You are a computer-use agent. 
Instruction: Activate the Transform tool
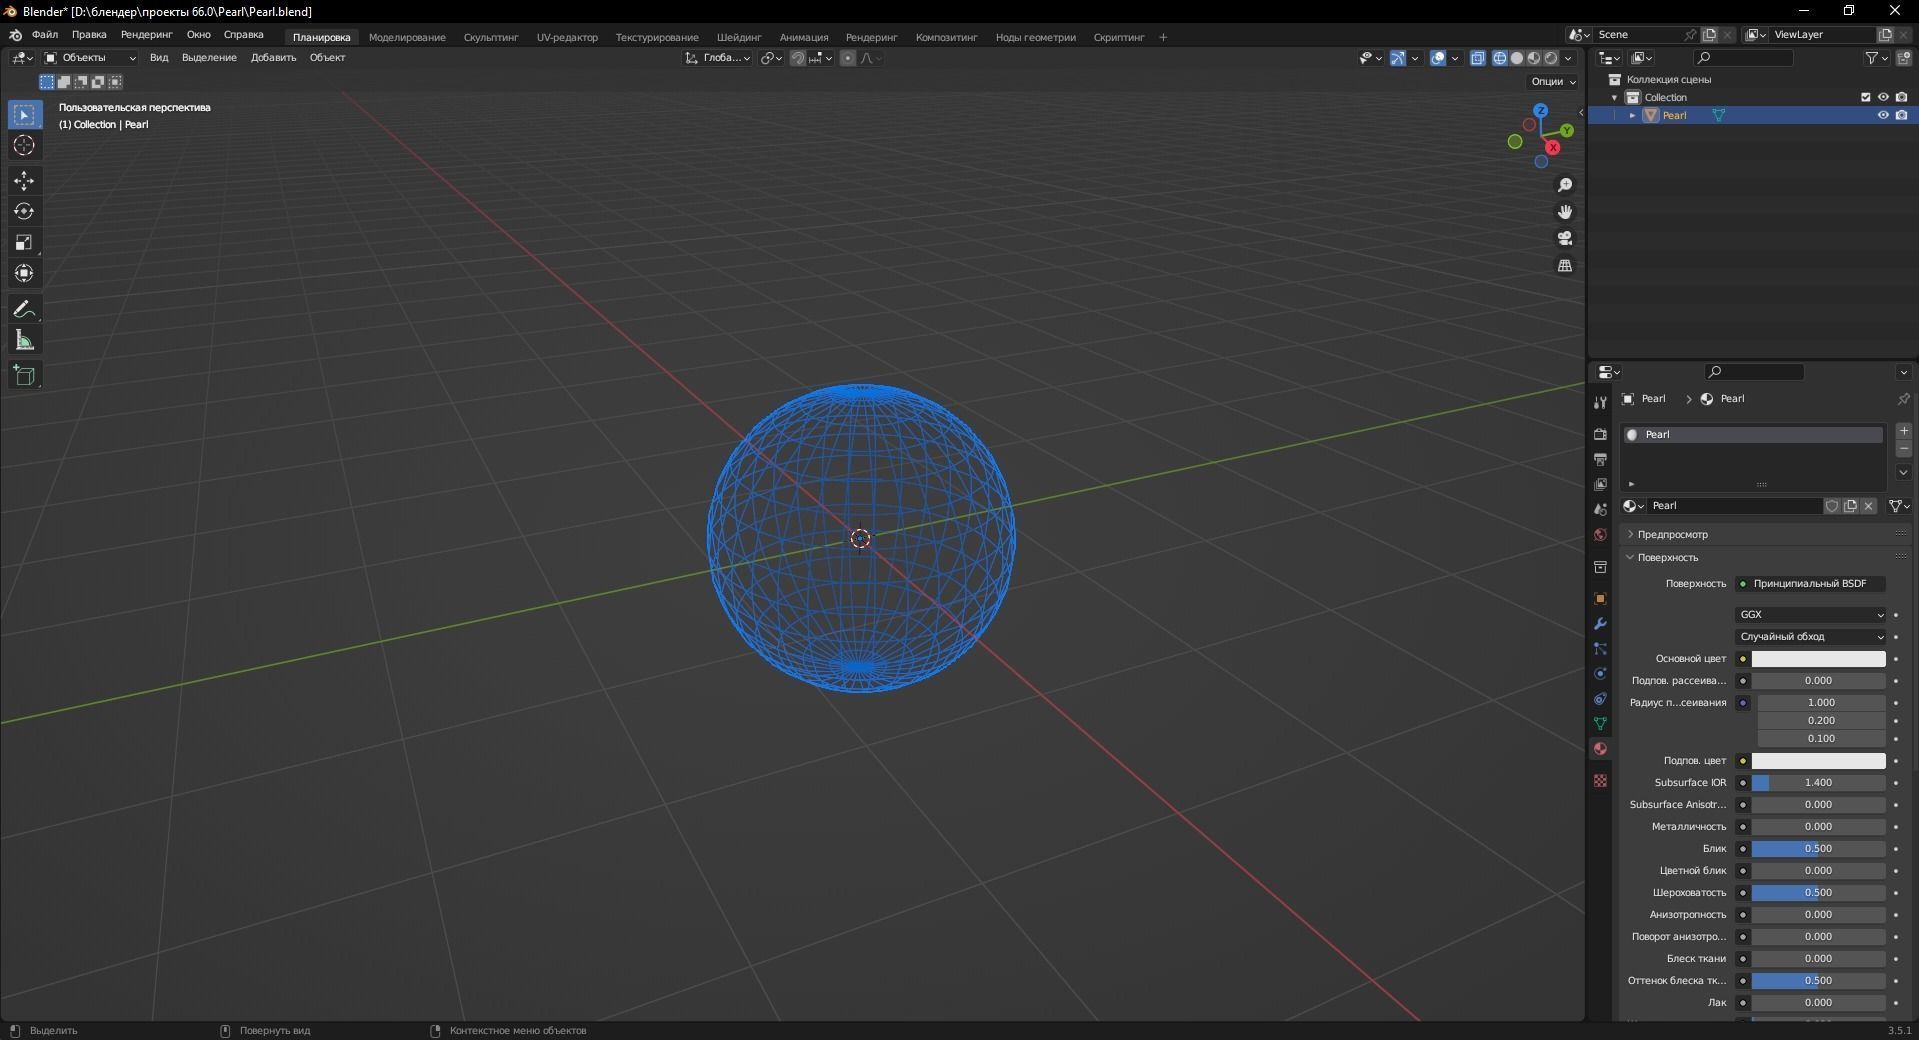tap(24, 274)
